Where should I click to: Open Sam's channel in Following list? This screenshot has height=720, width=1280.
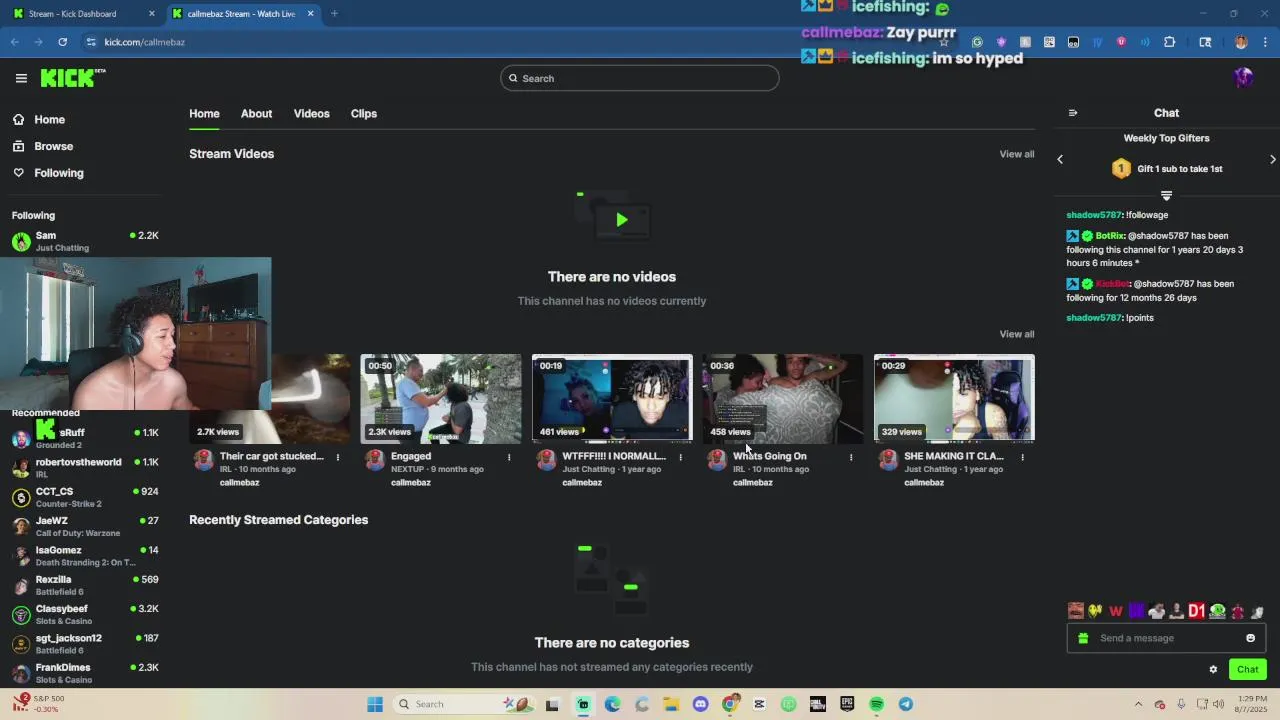(x=85, y=241)
